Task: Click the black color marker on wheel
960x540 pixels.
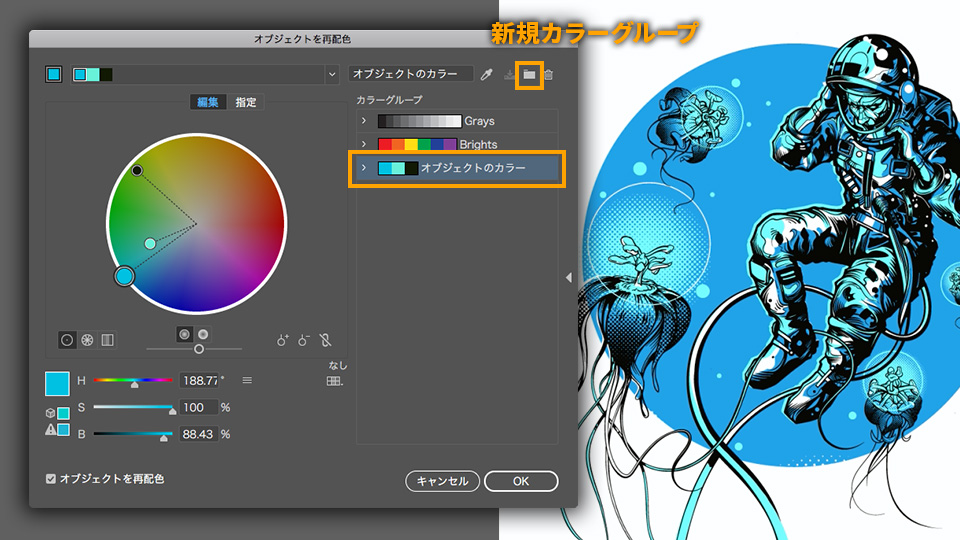Action: pos(137,170)
